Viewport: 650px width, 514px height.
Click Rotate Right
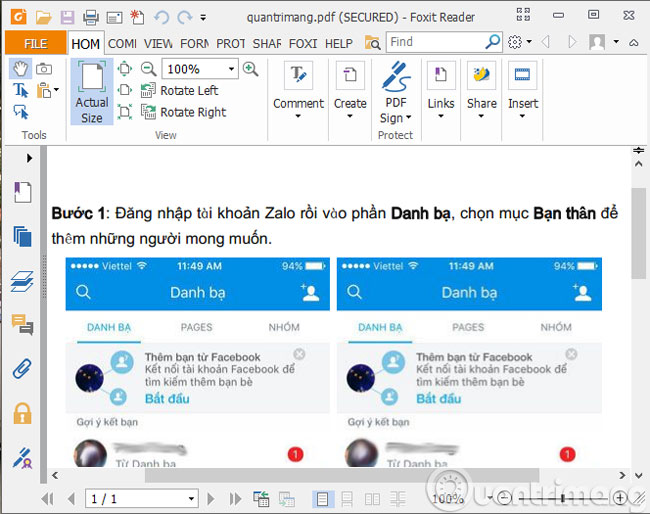point(183,112)
